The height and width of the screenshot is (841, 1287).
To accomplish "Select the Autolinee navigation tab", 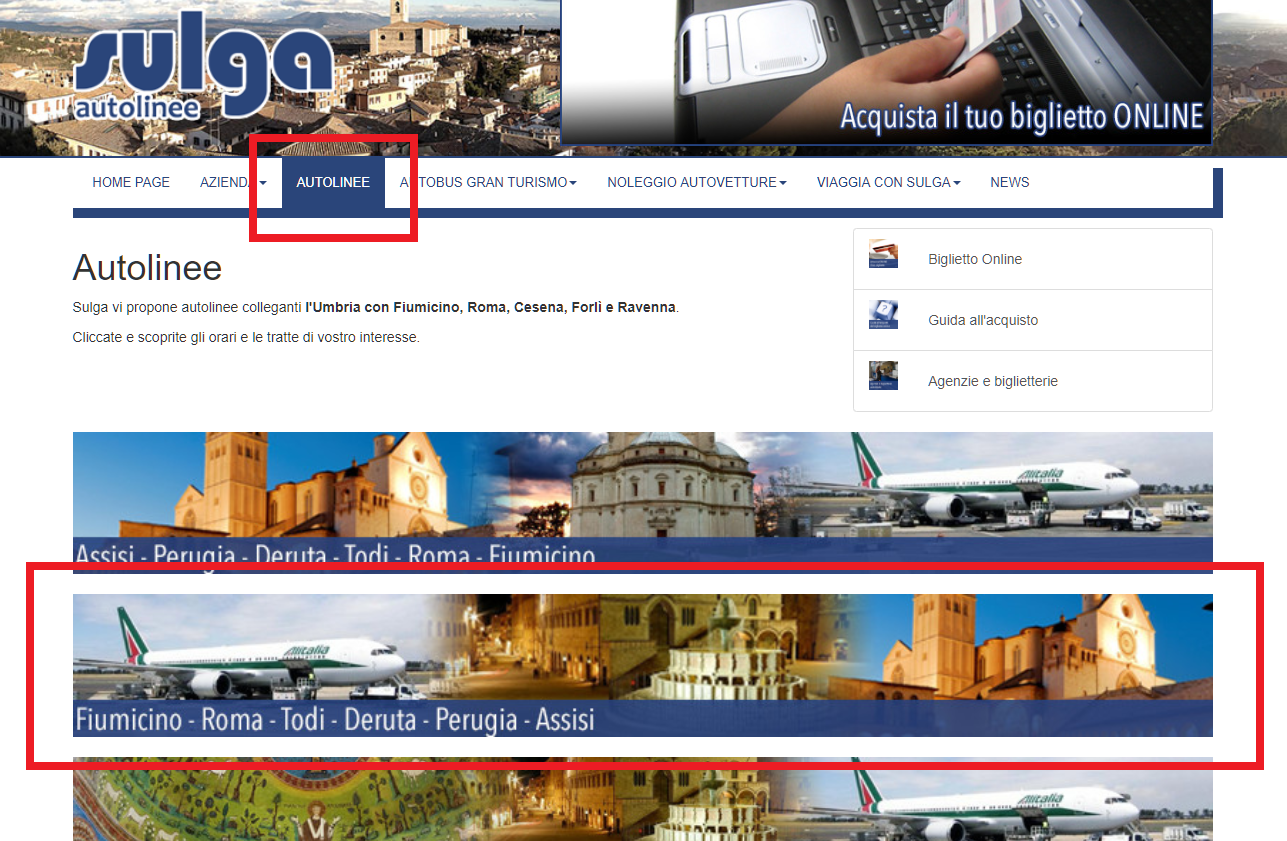I will tap(333, 183).
